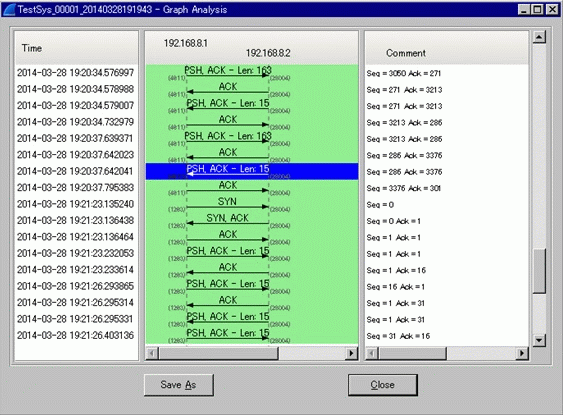
Task: Click comment Seq = 31 Ack = 16
Action: [x=398, y=336]
